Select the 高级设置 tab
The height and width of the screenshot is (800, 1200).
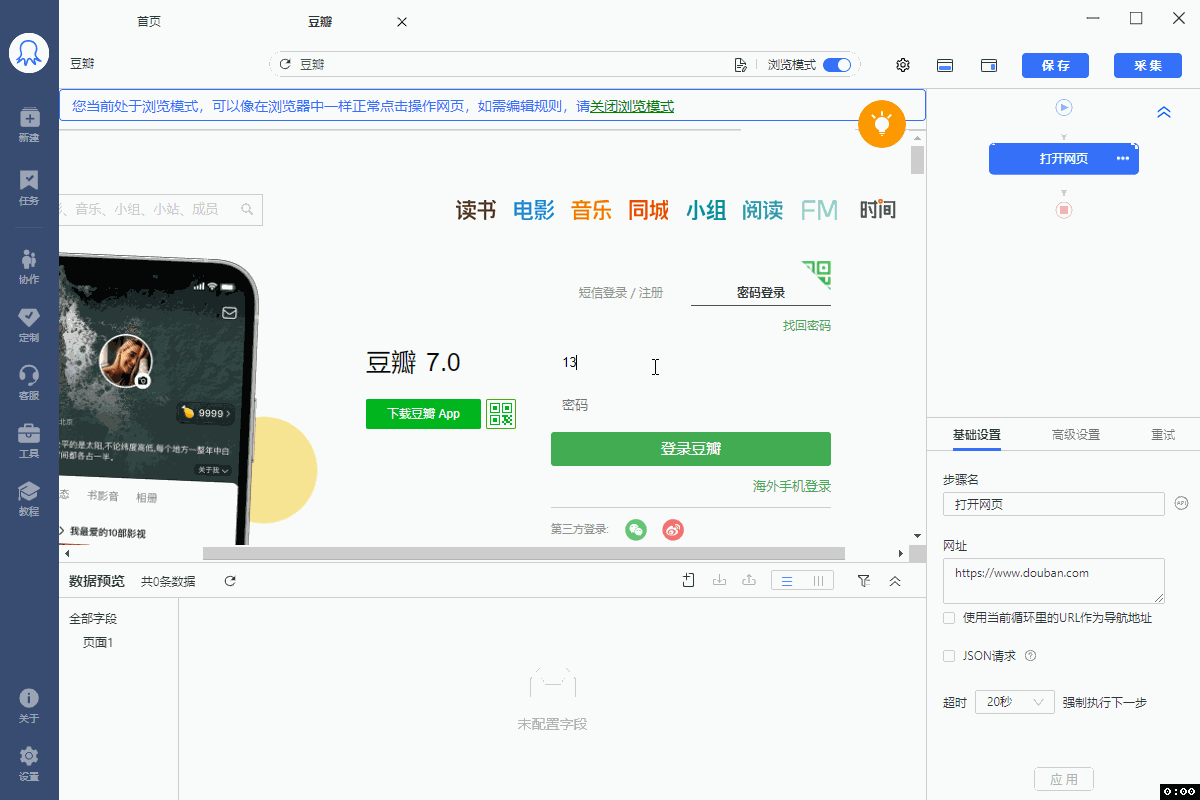[1076, 435]
